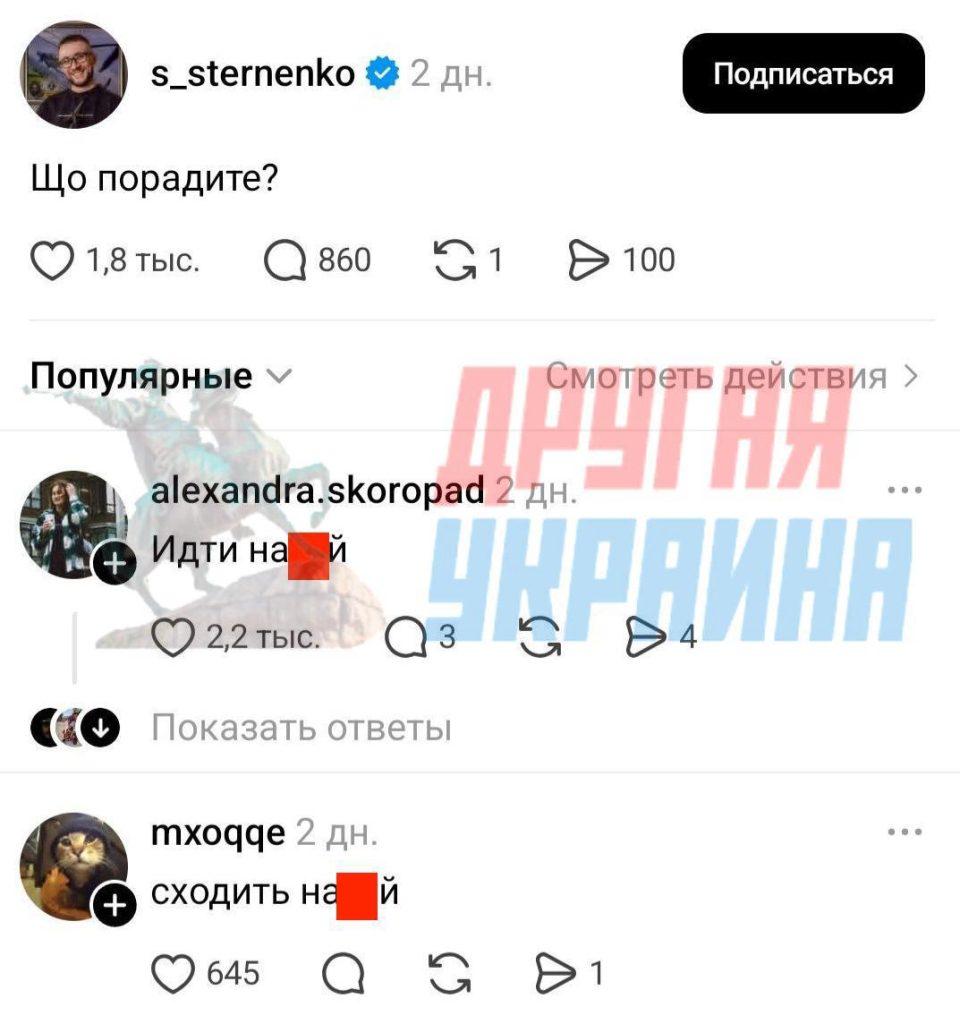View the s_sternenko profile avatar

point(74,74)
